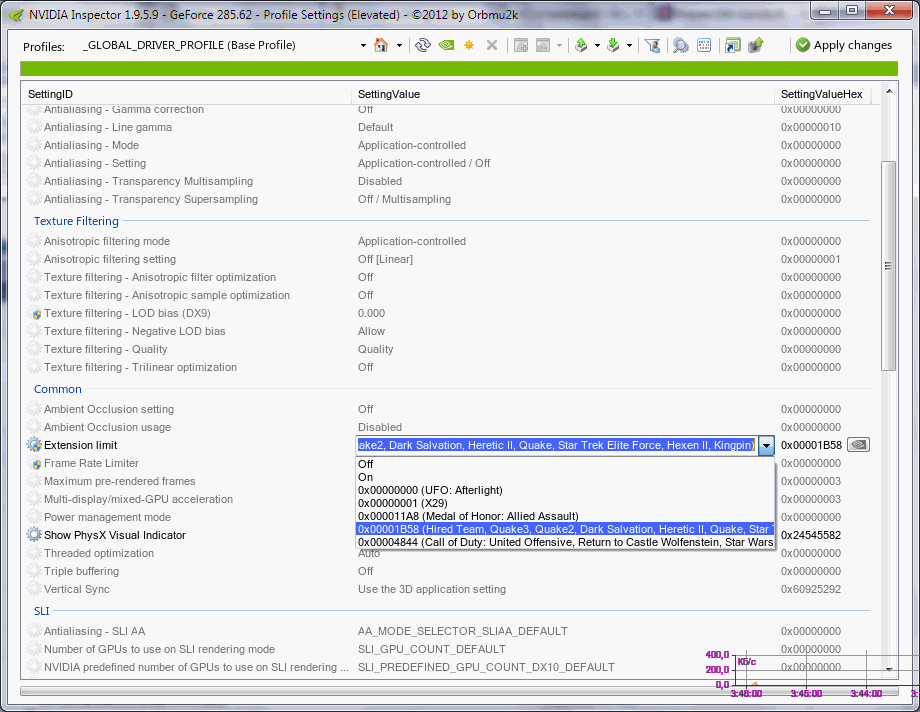This screenshot has height=712, width=920.
Task: Select the Threaded optimization row
Action: click(x=448, y=553)
